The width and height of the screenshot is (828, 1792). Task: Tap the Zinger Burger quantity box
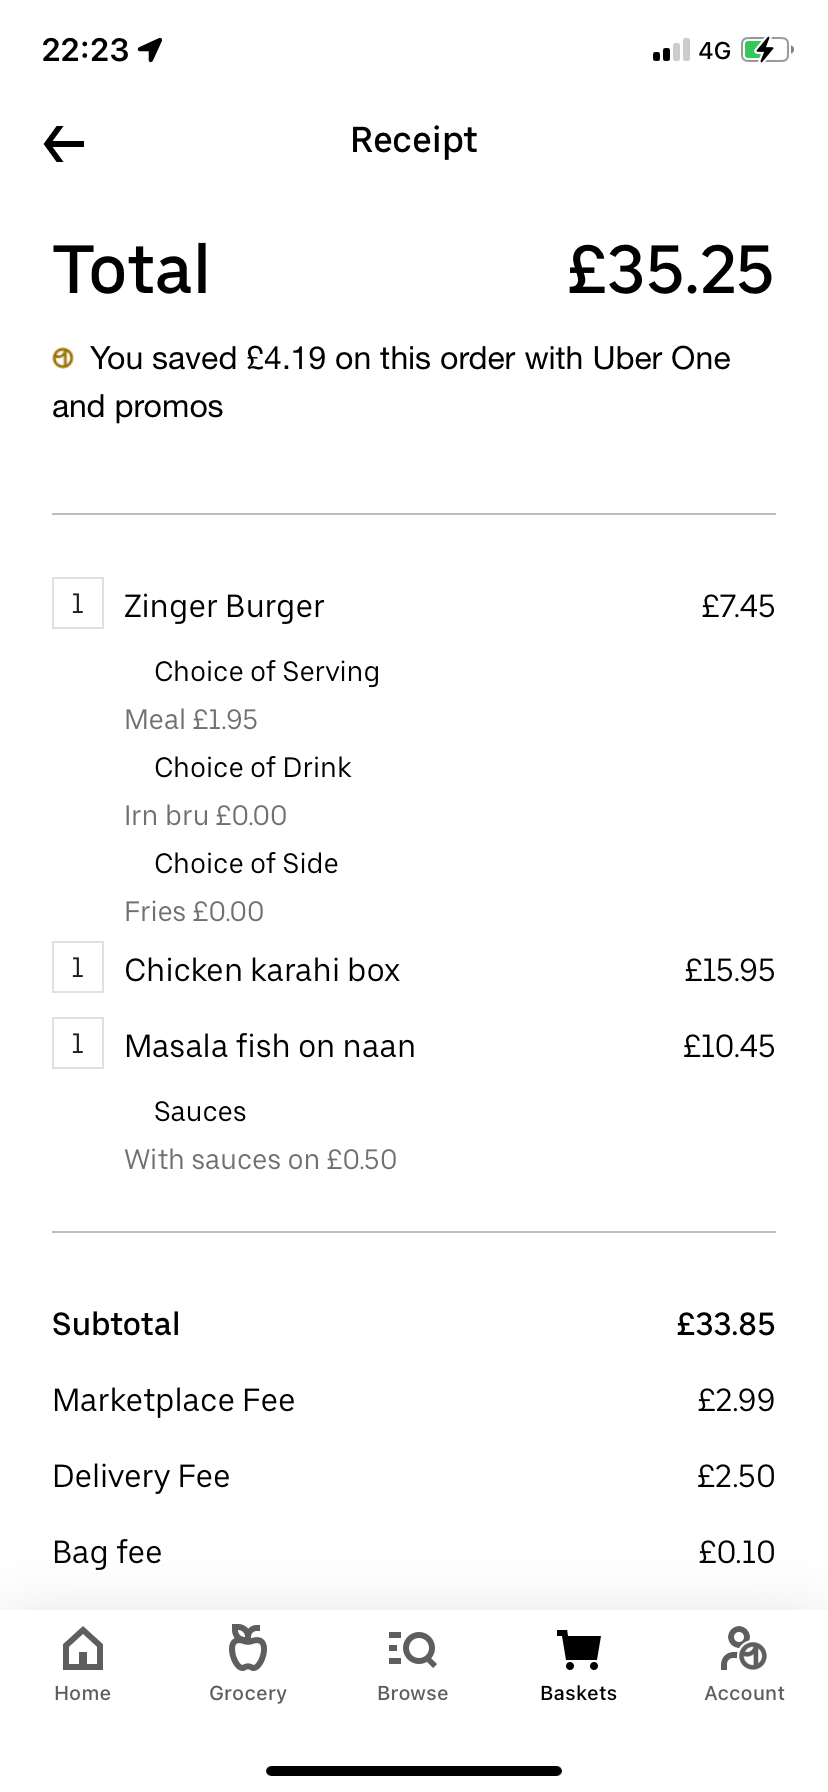(78, 604)
